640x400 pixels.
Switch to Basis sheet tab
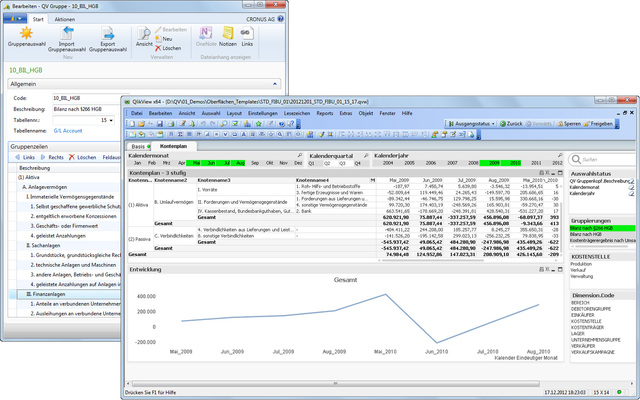[x=138, y=146]
